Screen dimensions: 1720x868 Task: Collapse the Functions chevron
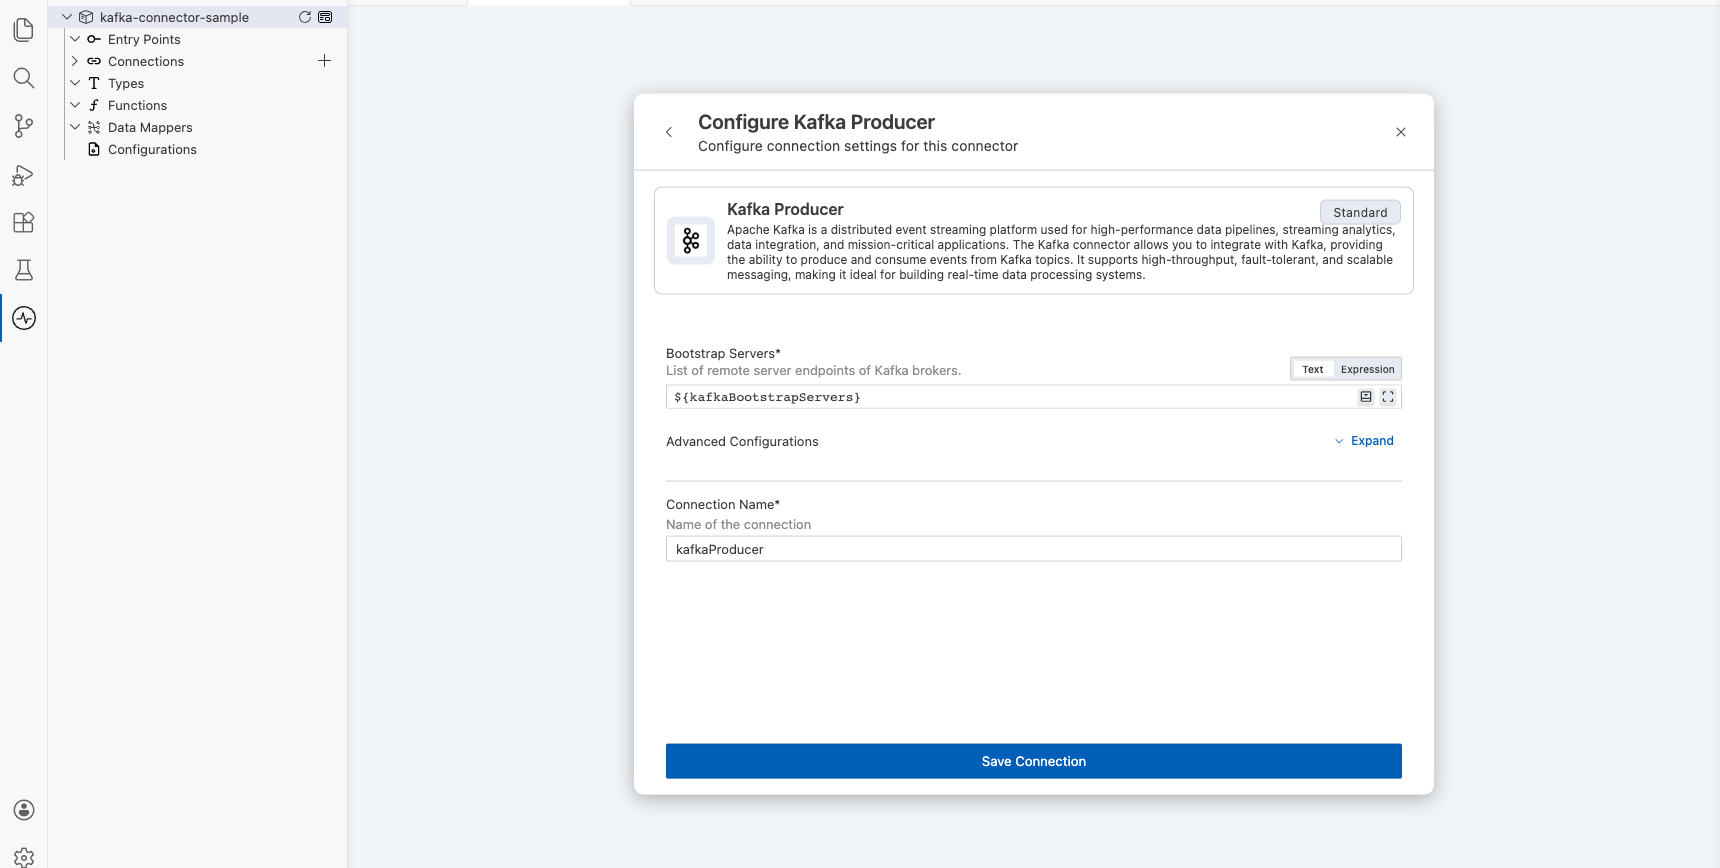[x=75, y=105]
